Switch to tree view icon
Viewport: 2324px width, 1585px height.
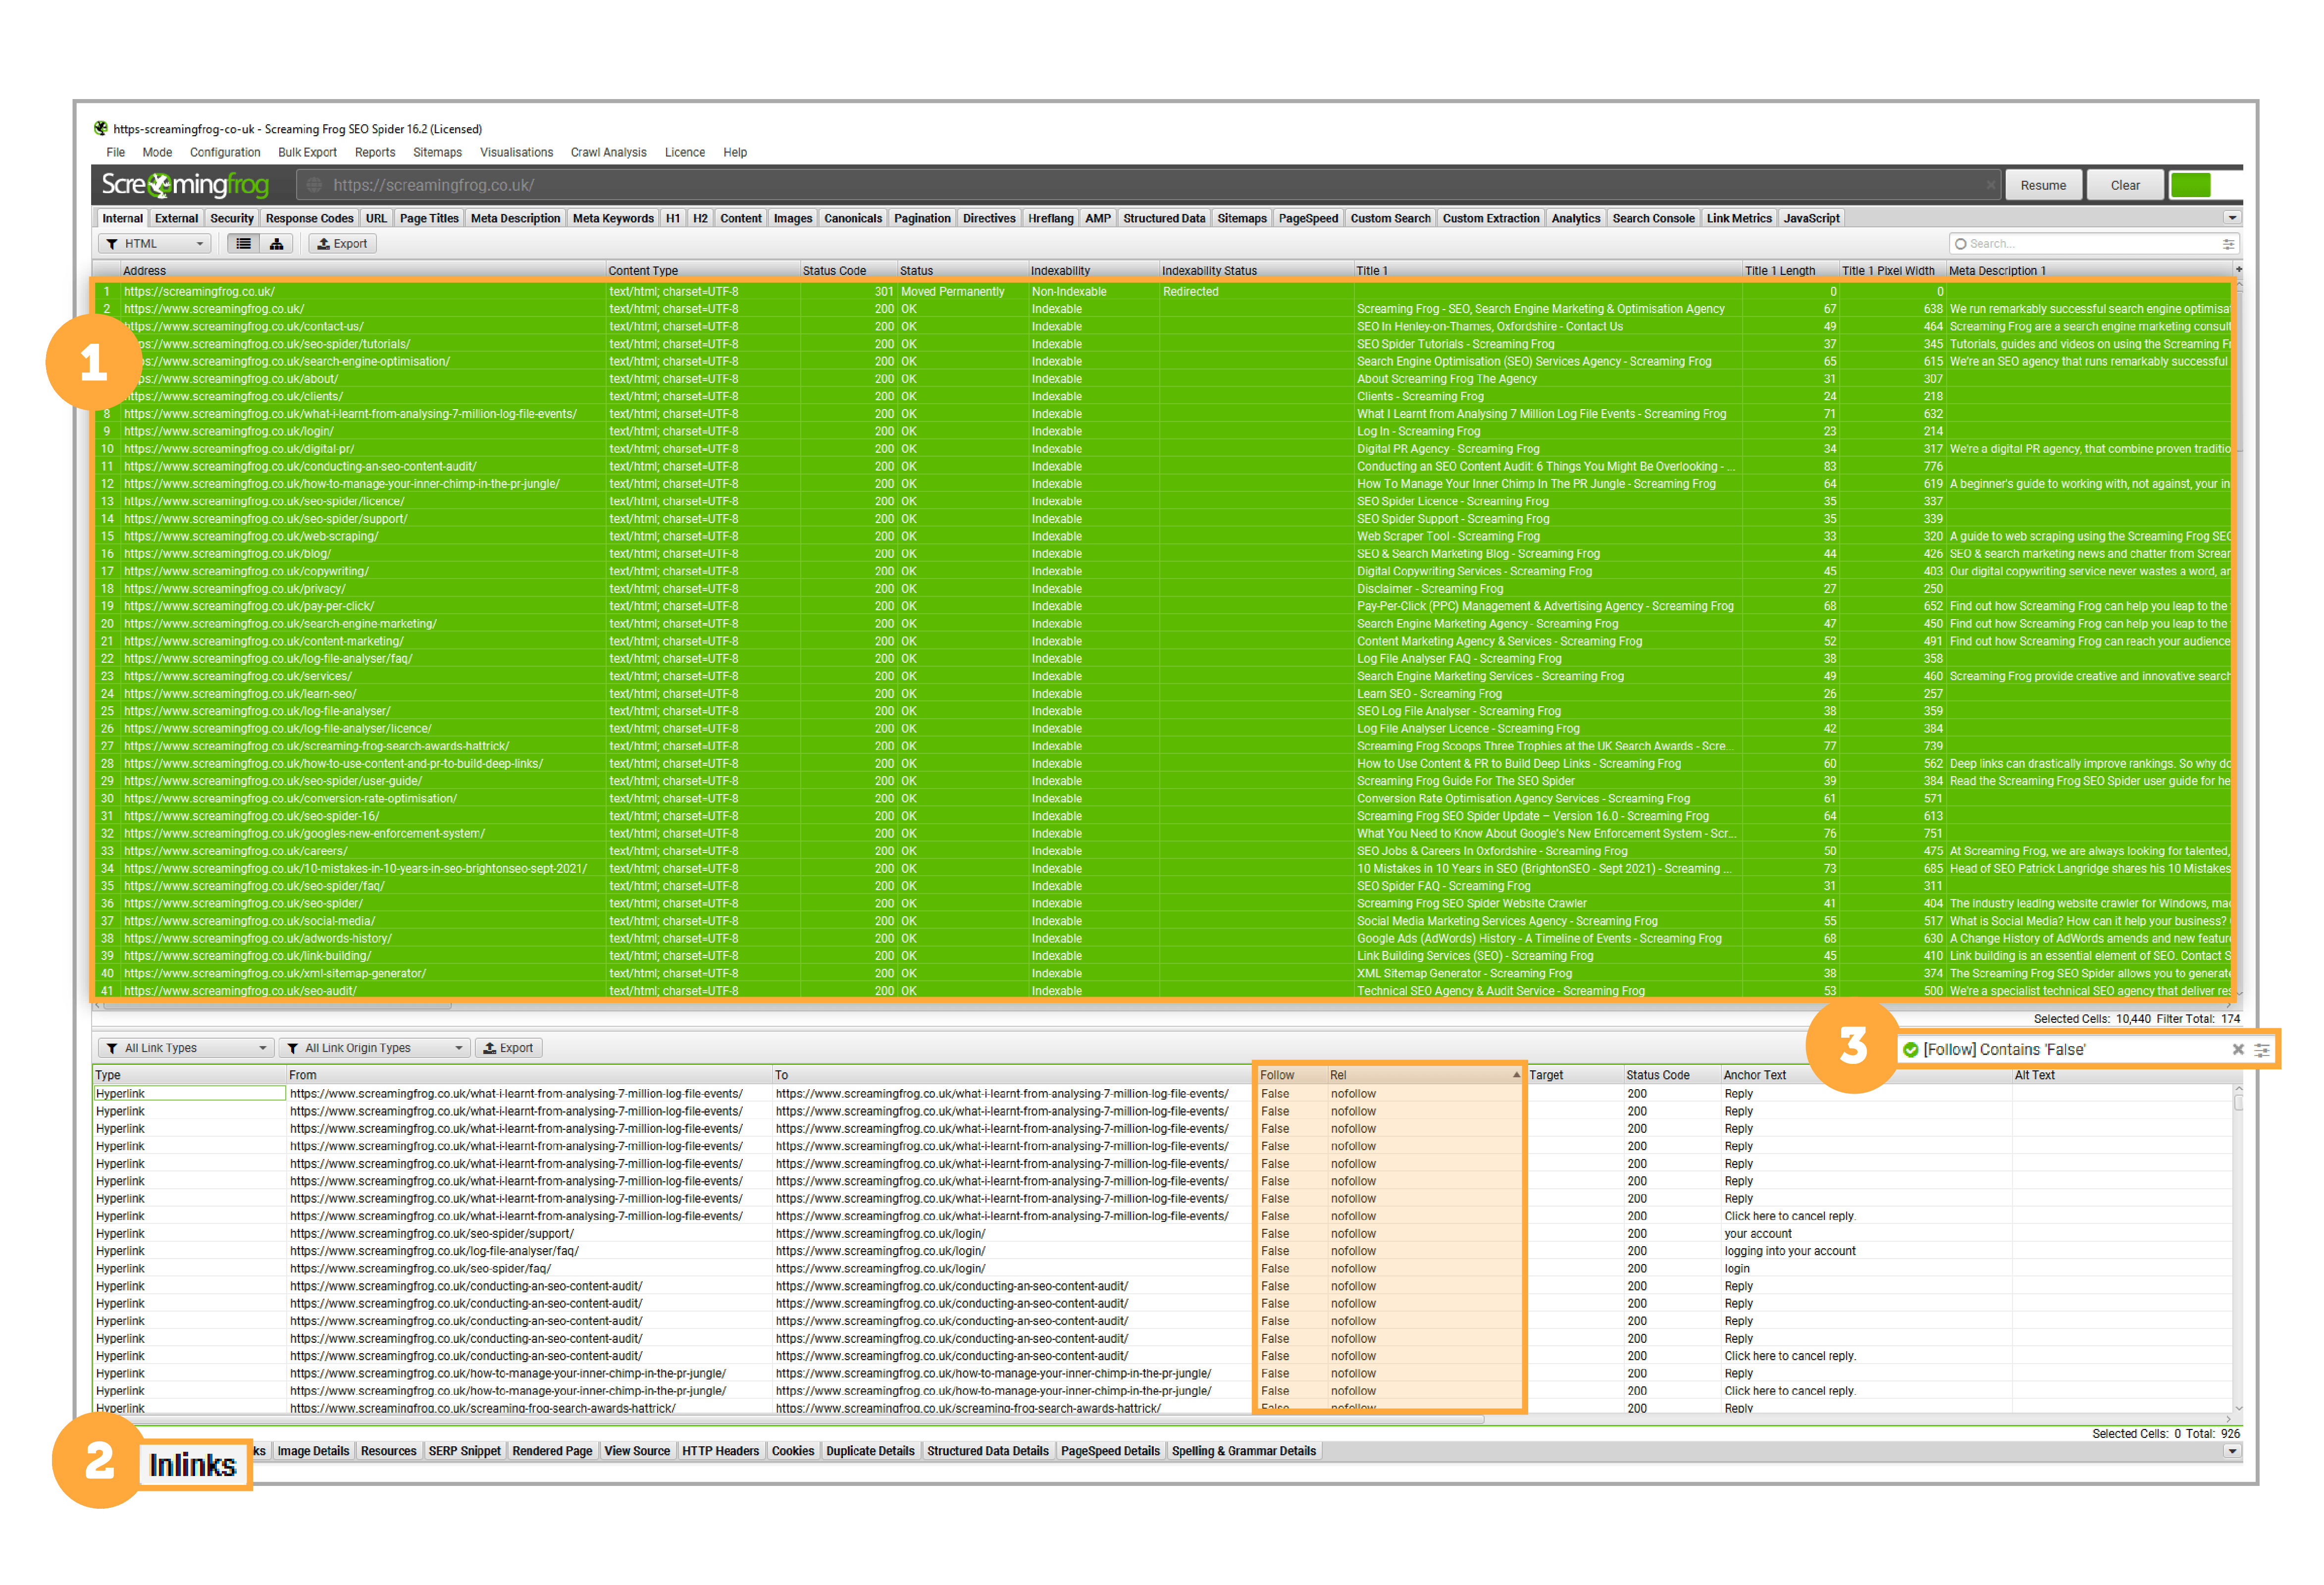[x=276, y=244]
